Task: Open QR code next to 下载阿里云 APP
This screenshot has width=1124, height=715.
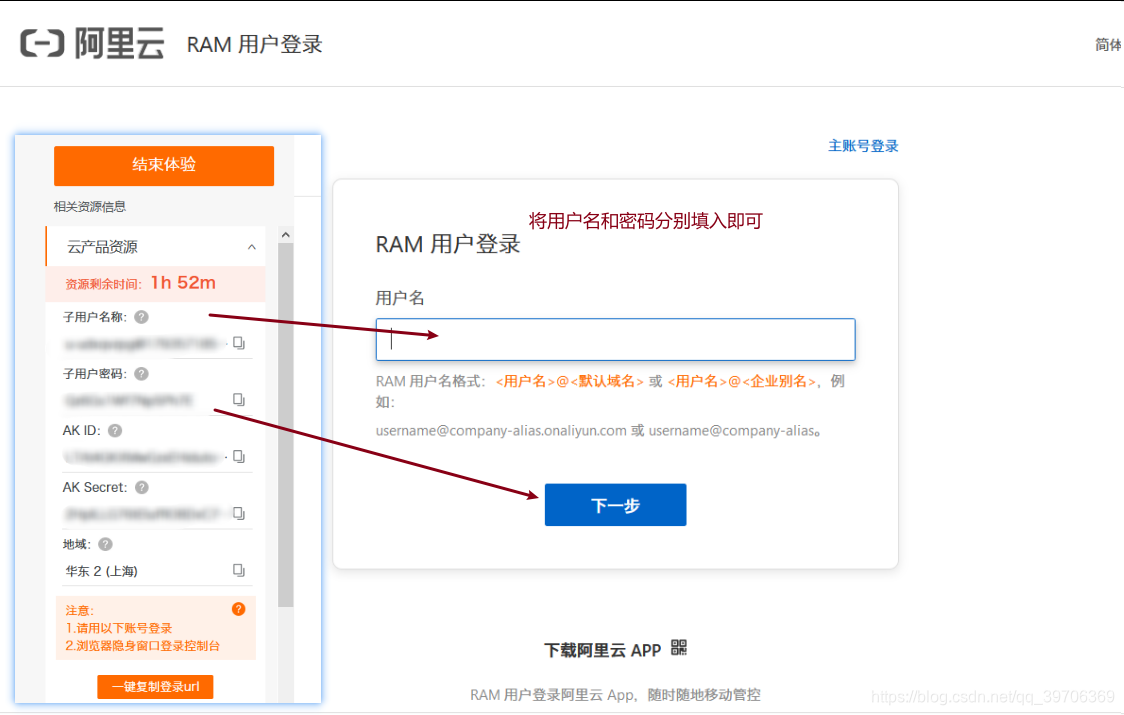Action: point(679,648)
